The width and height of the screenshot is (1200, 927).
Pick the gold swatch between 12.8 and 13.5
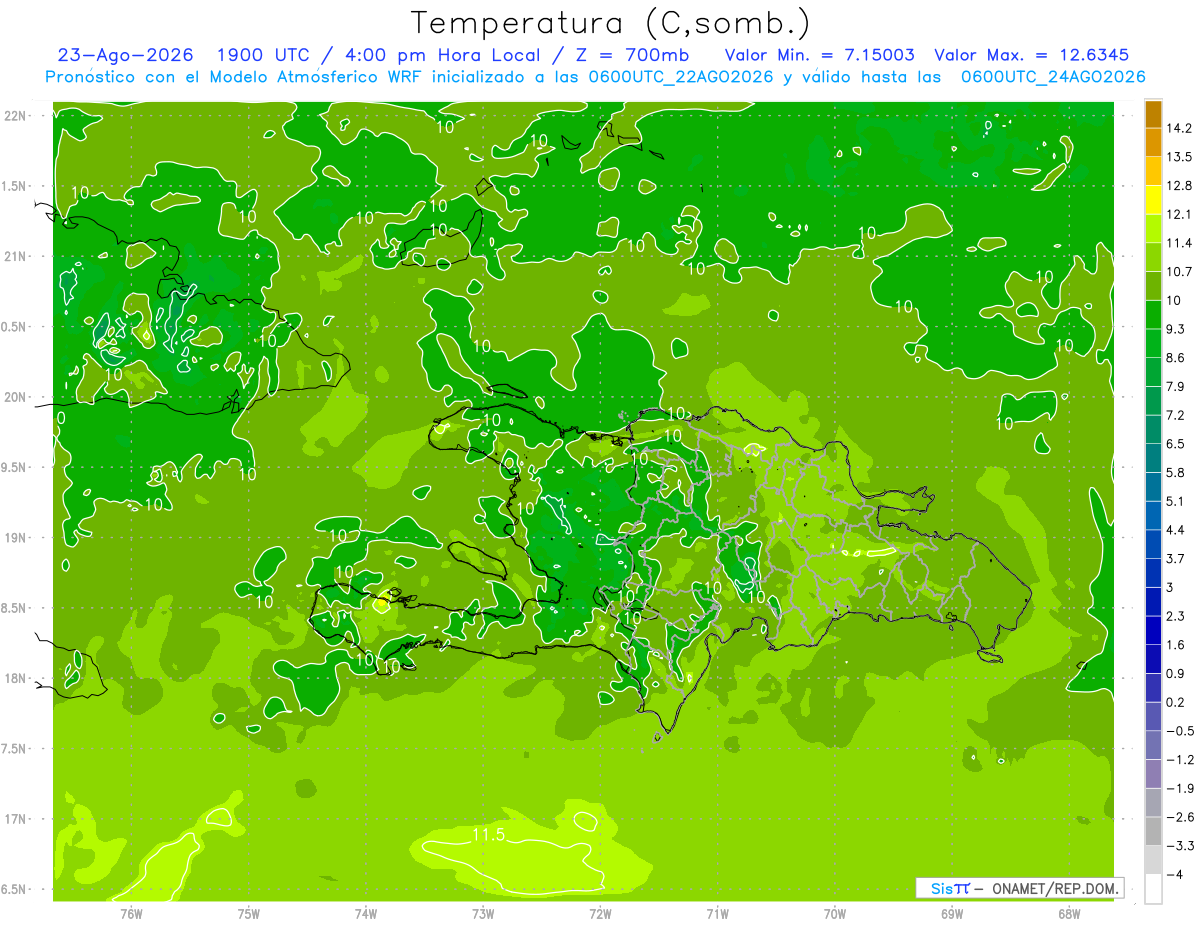coord(1153,170)
